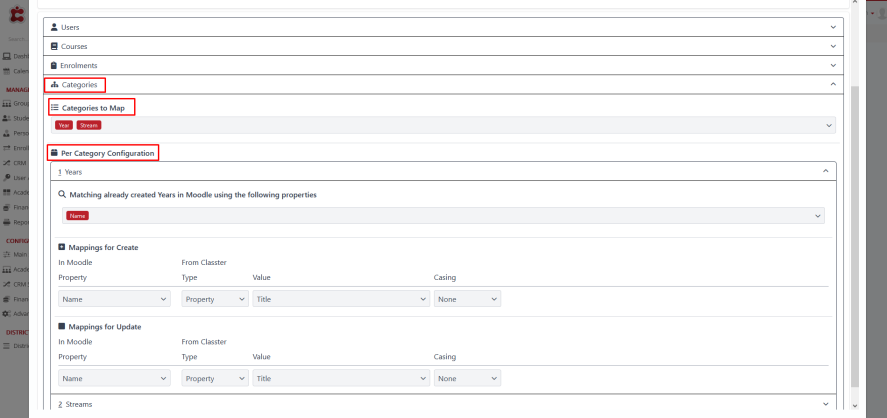The image size is (887, 418).
Task: Click the Stream tag in Categories to Map
Action: (89, 125)
